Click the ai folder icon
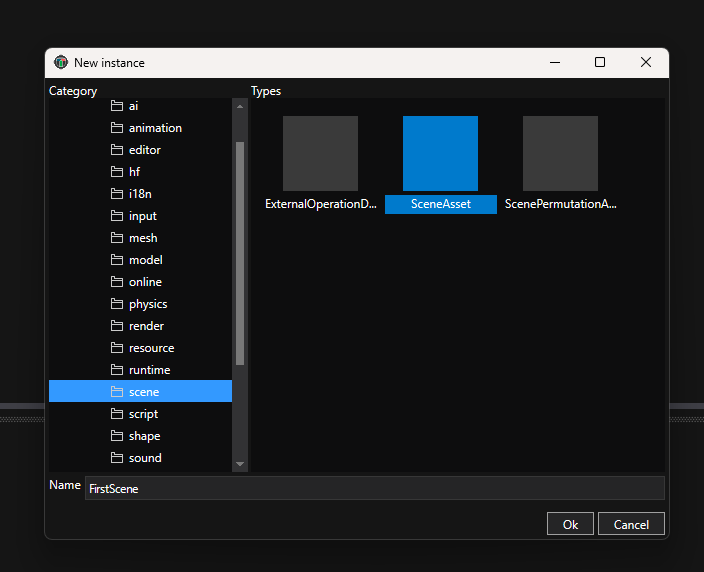 [x=117, y=106]
